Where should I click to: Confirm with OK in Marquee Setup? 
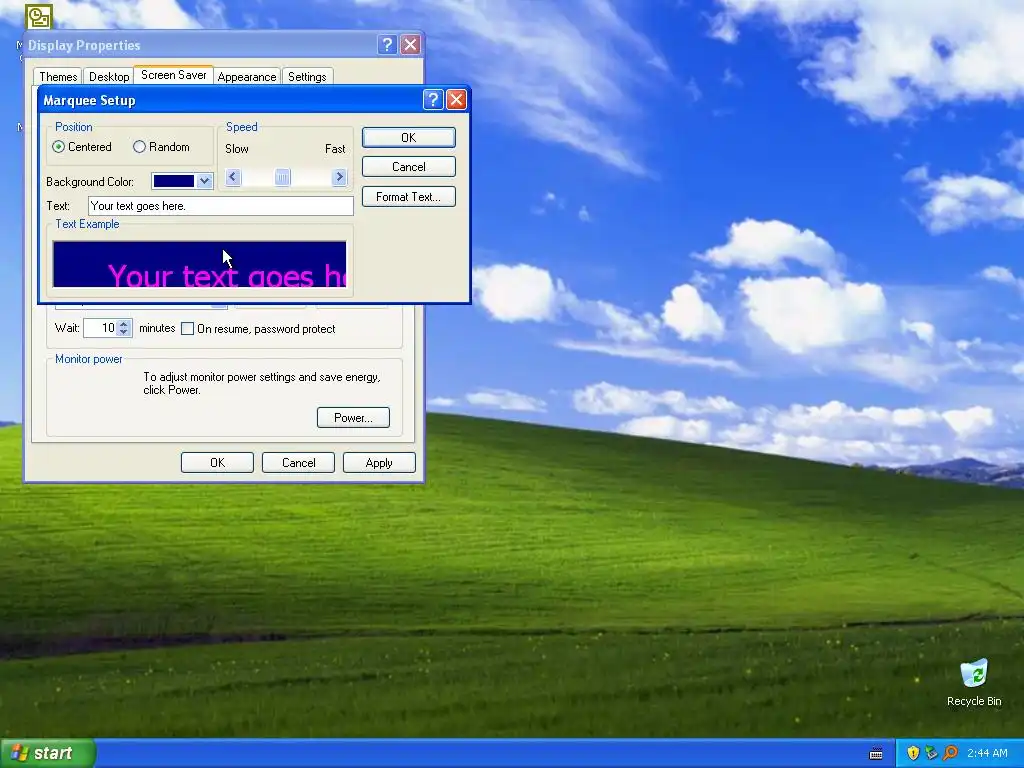(x=409, y=137)
